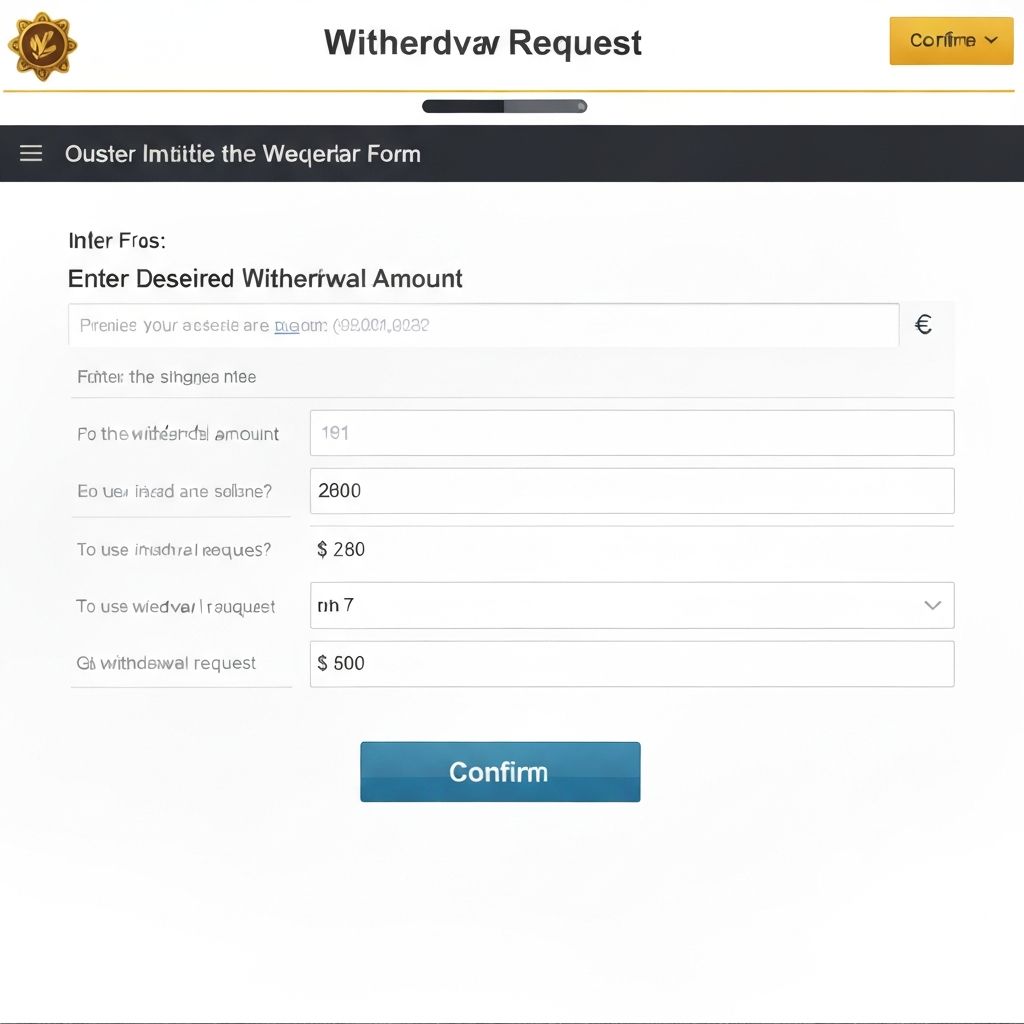Click the label beside the "nh 7" dropdown
1024x1024 pixels.
(175, 606)
